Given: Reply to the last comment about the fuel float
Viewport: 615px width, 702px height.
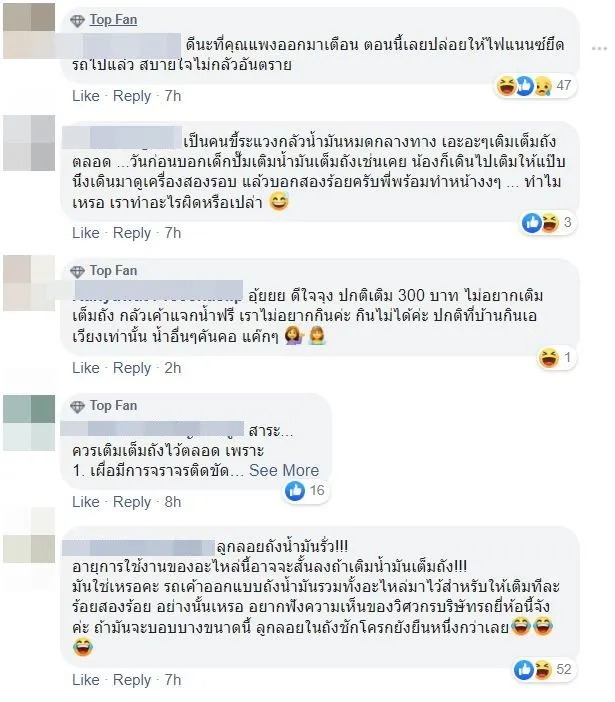Looking at the screenshot, I should [x=132, y=680].
